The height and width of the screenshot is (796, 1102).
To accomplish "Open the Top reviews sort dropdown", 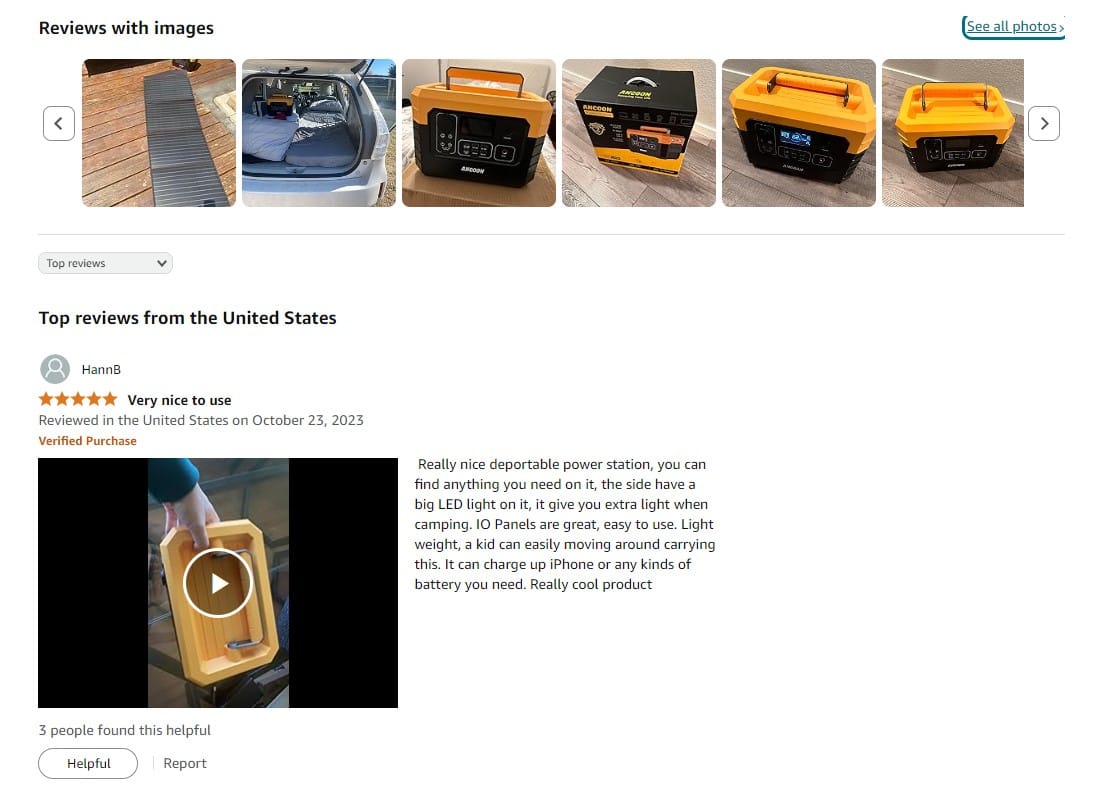I will 105,263.
